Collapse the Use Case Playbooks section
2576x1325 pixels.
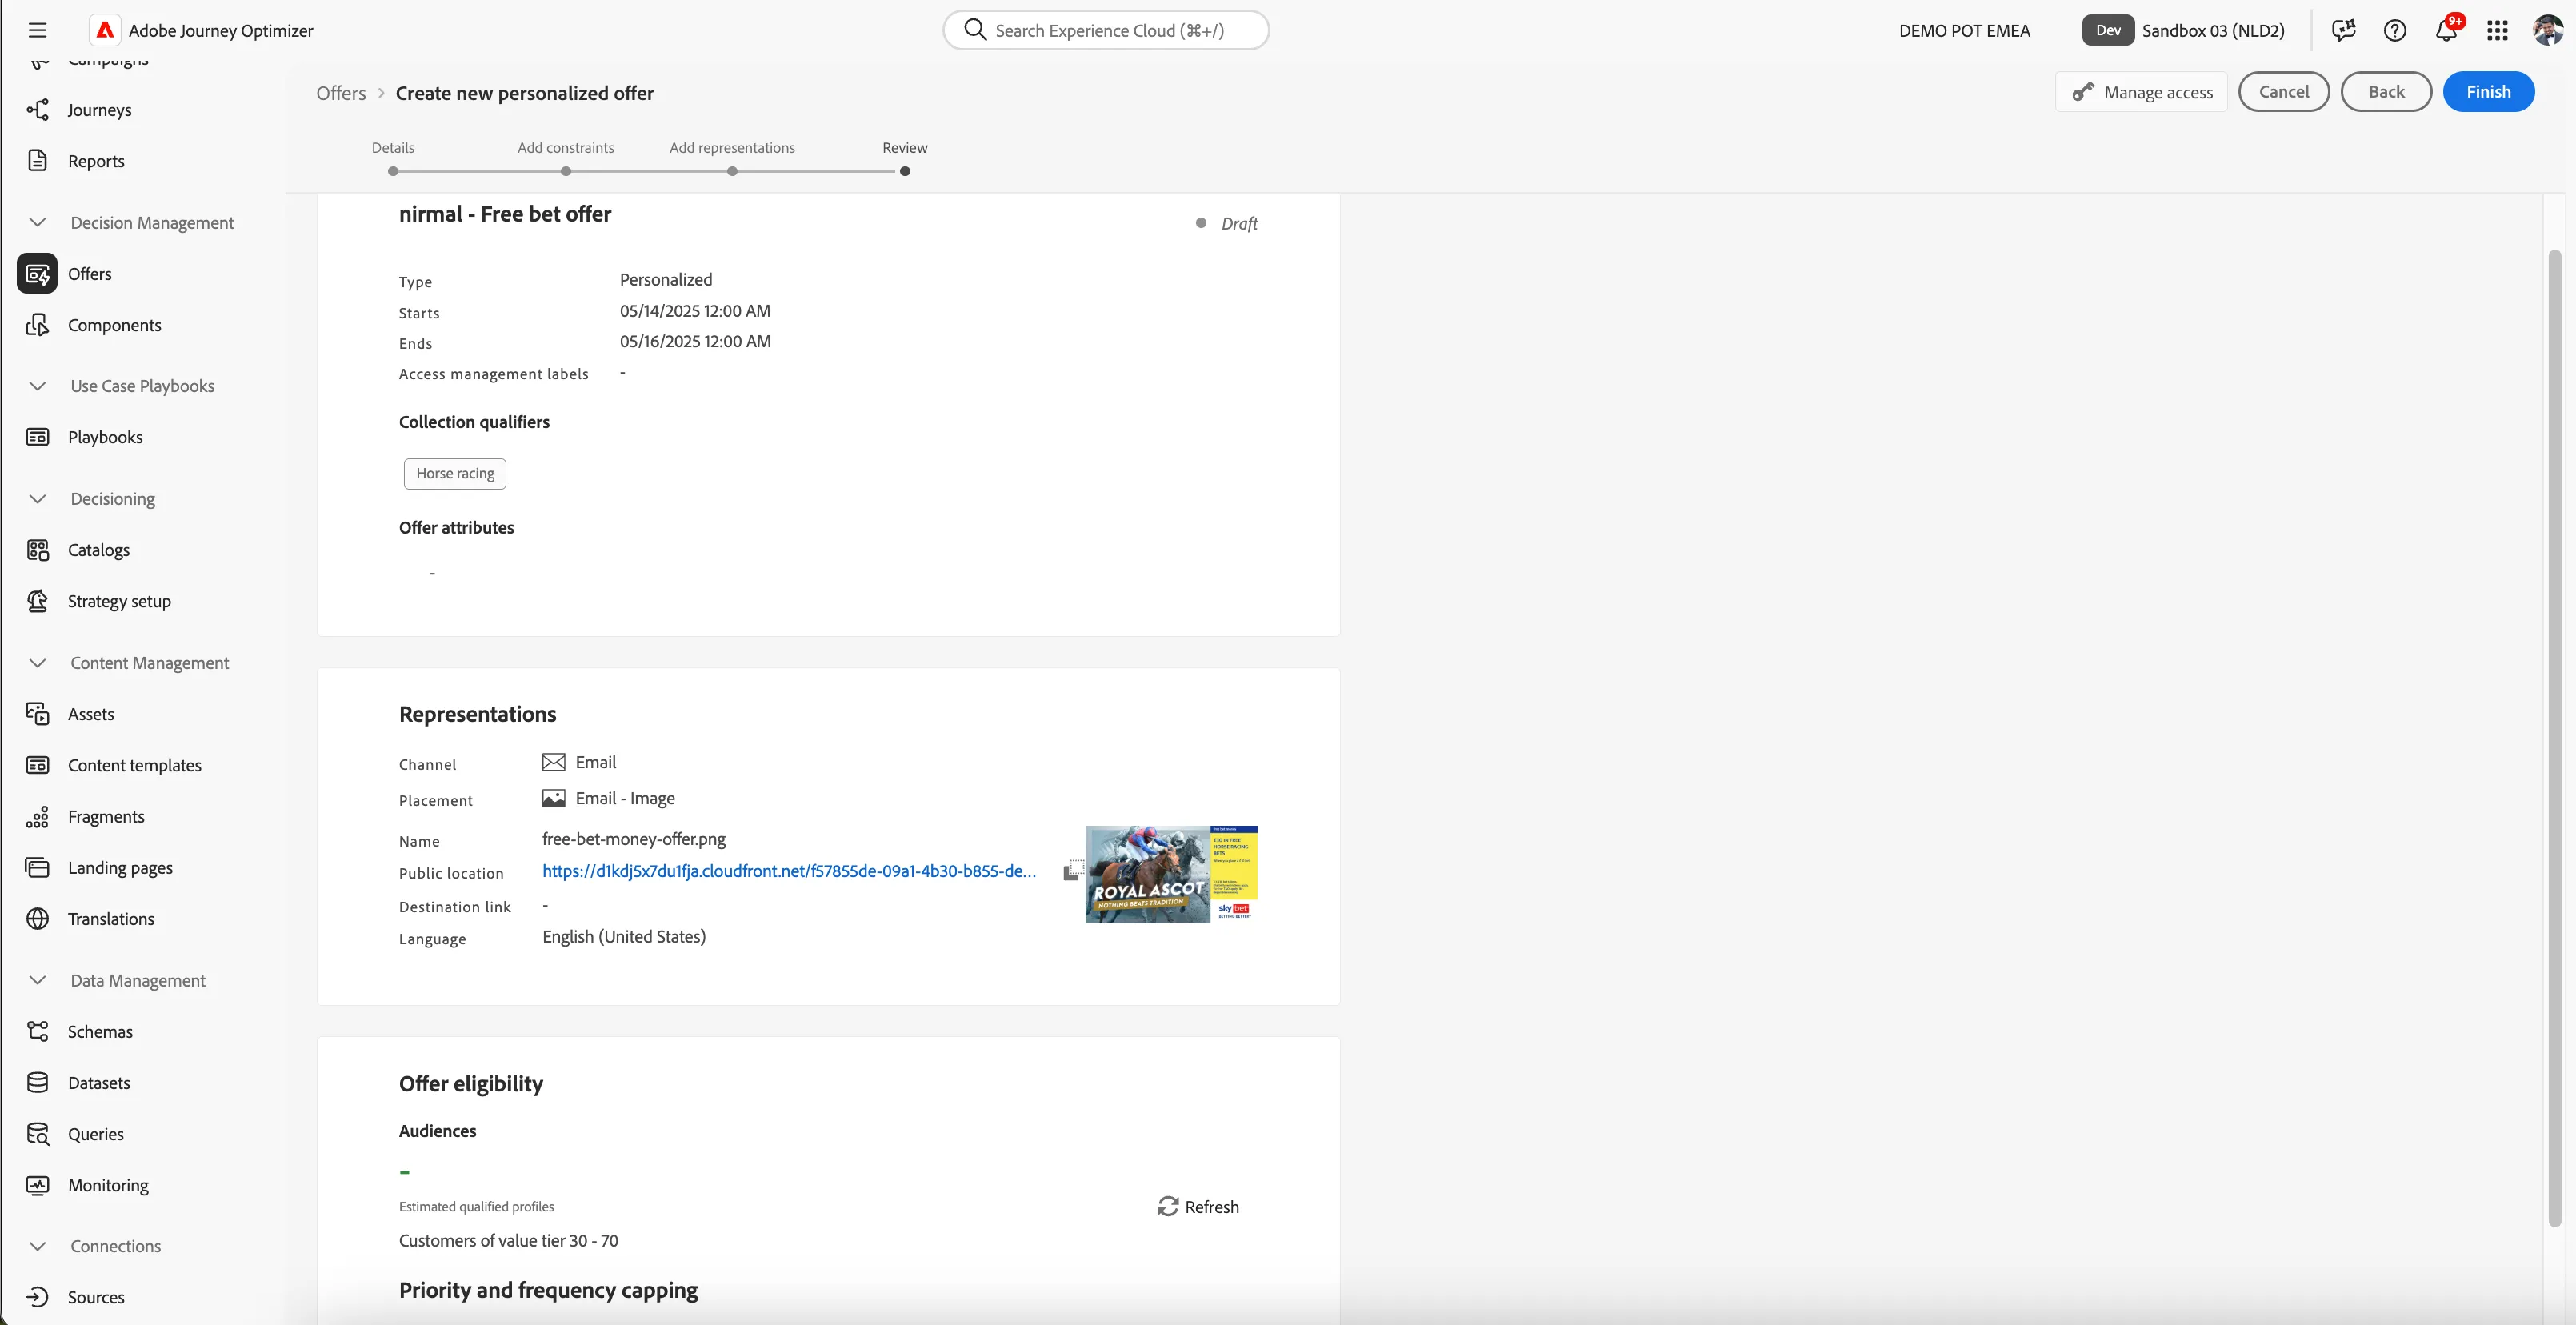tap(37, 386)
